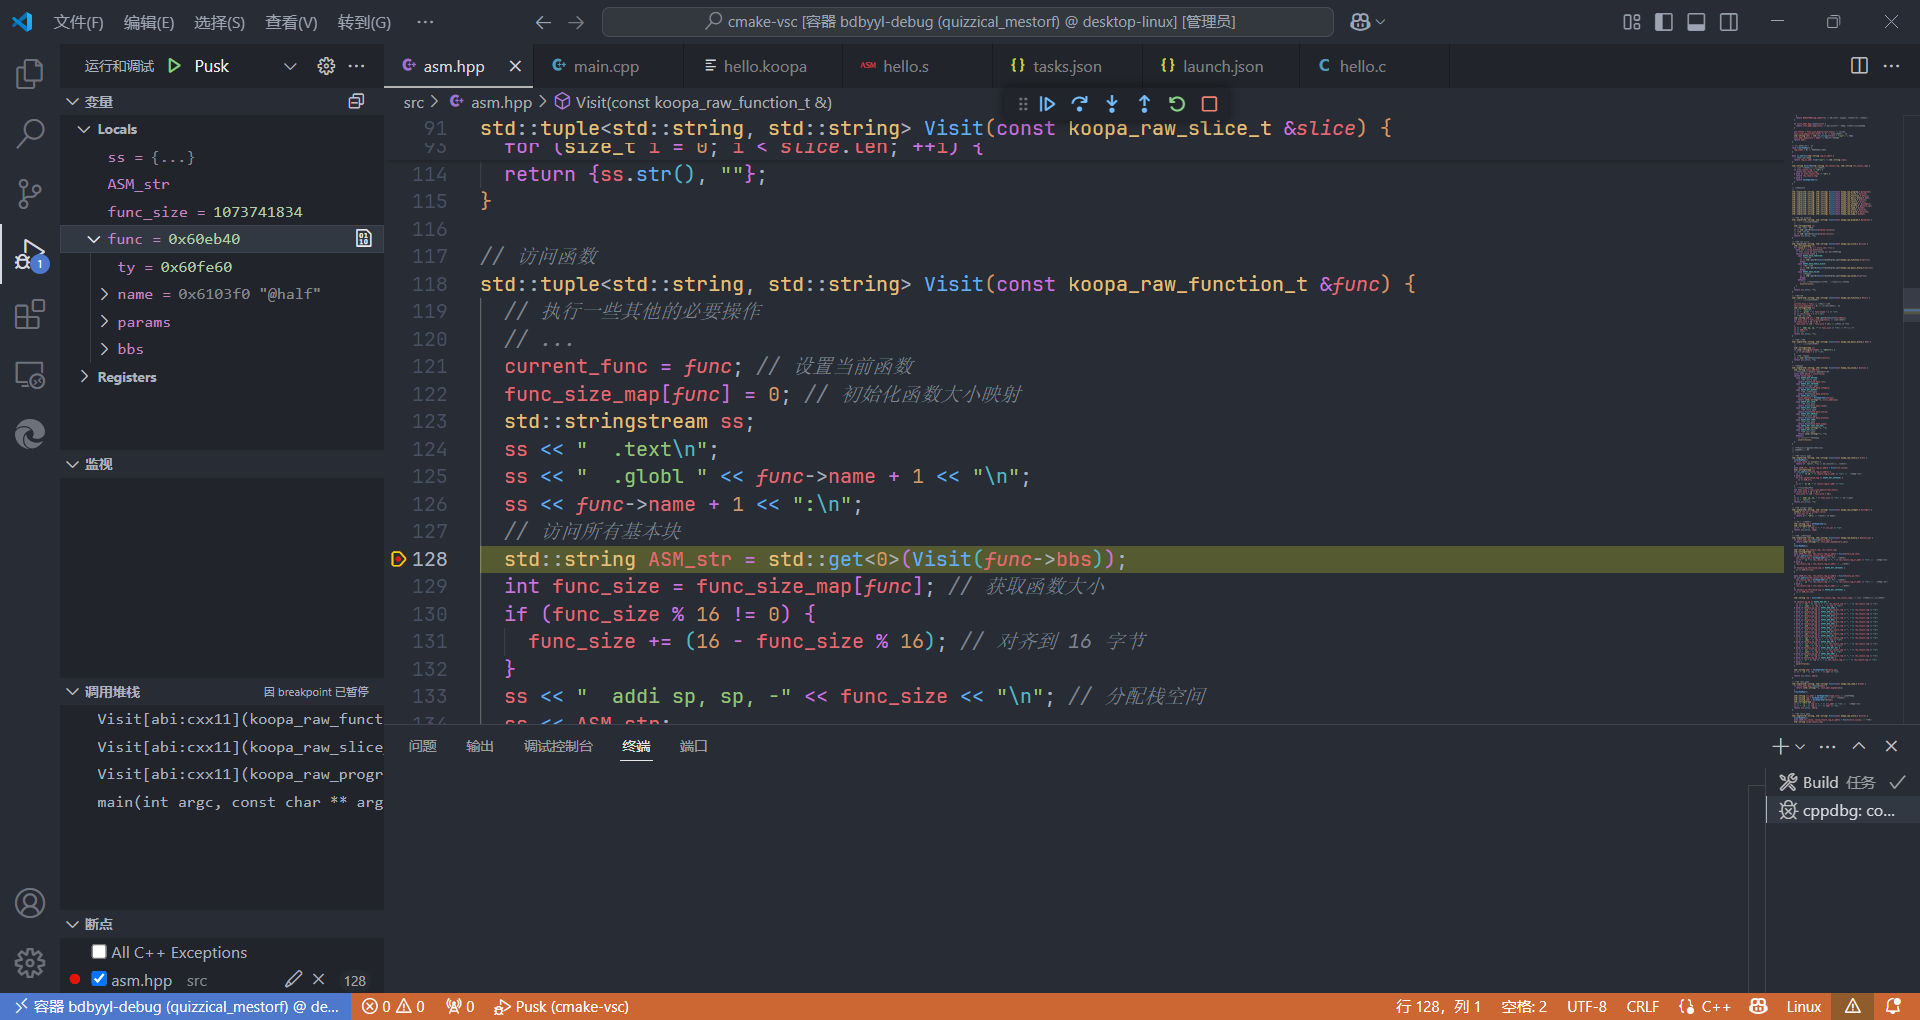1920x1020 pixels.
Task: Open the Accounts menu
Action: click(x=30, y=903)
